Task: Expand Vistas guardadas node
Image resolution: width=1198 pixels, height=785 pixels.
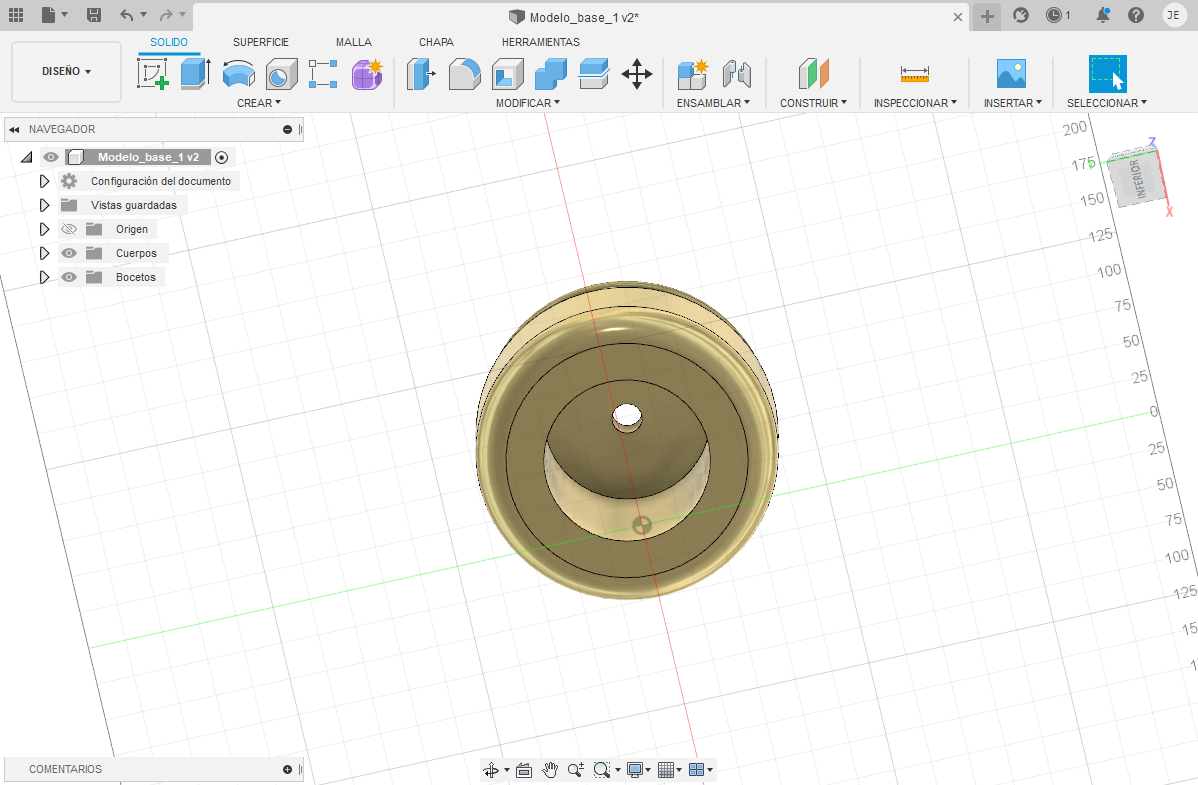Action: [44, 206]
